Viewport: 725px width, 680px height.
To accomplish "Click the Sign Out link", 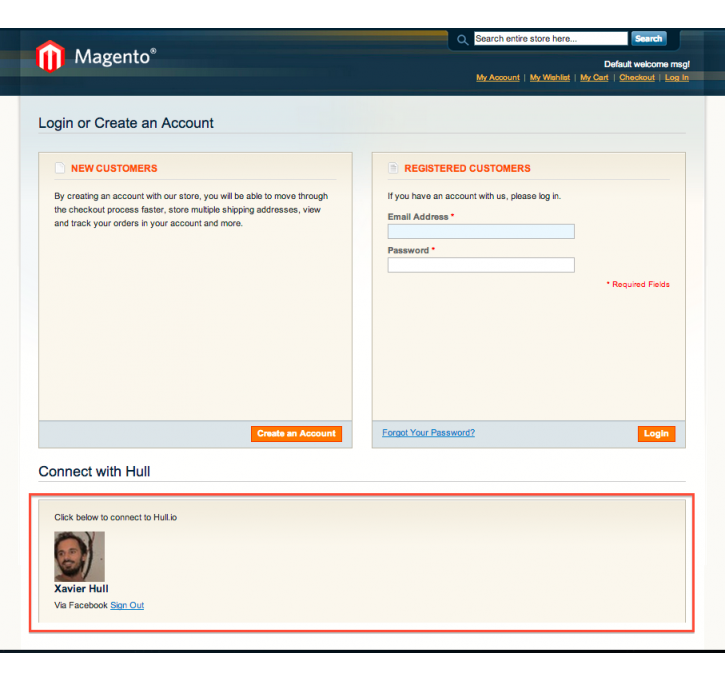I will [127, 605].
